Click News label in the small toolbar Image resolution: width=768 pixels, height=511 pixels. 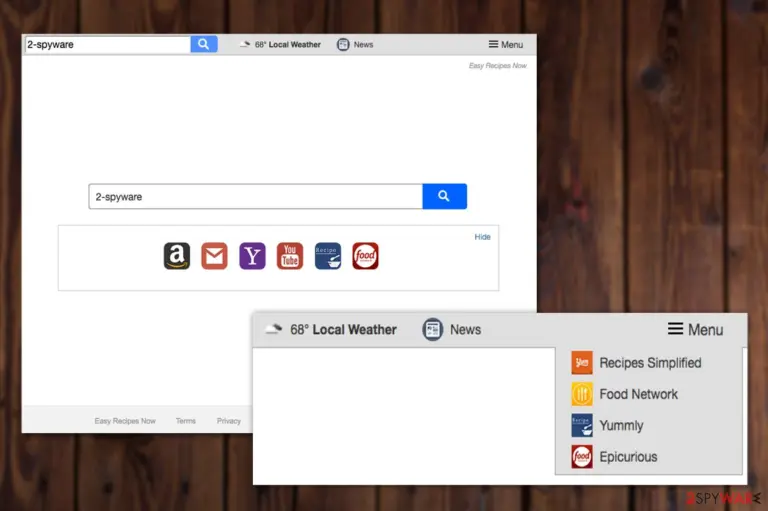363,45
